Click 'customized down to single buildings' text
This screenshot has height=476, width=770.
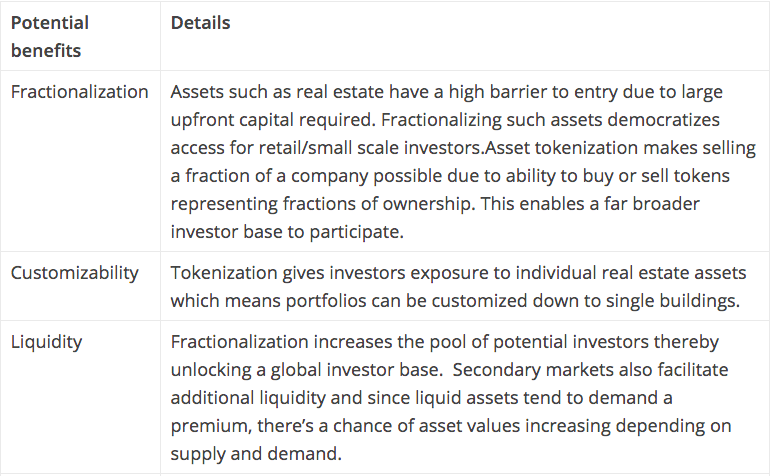[x=585, y=301]
